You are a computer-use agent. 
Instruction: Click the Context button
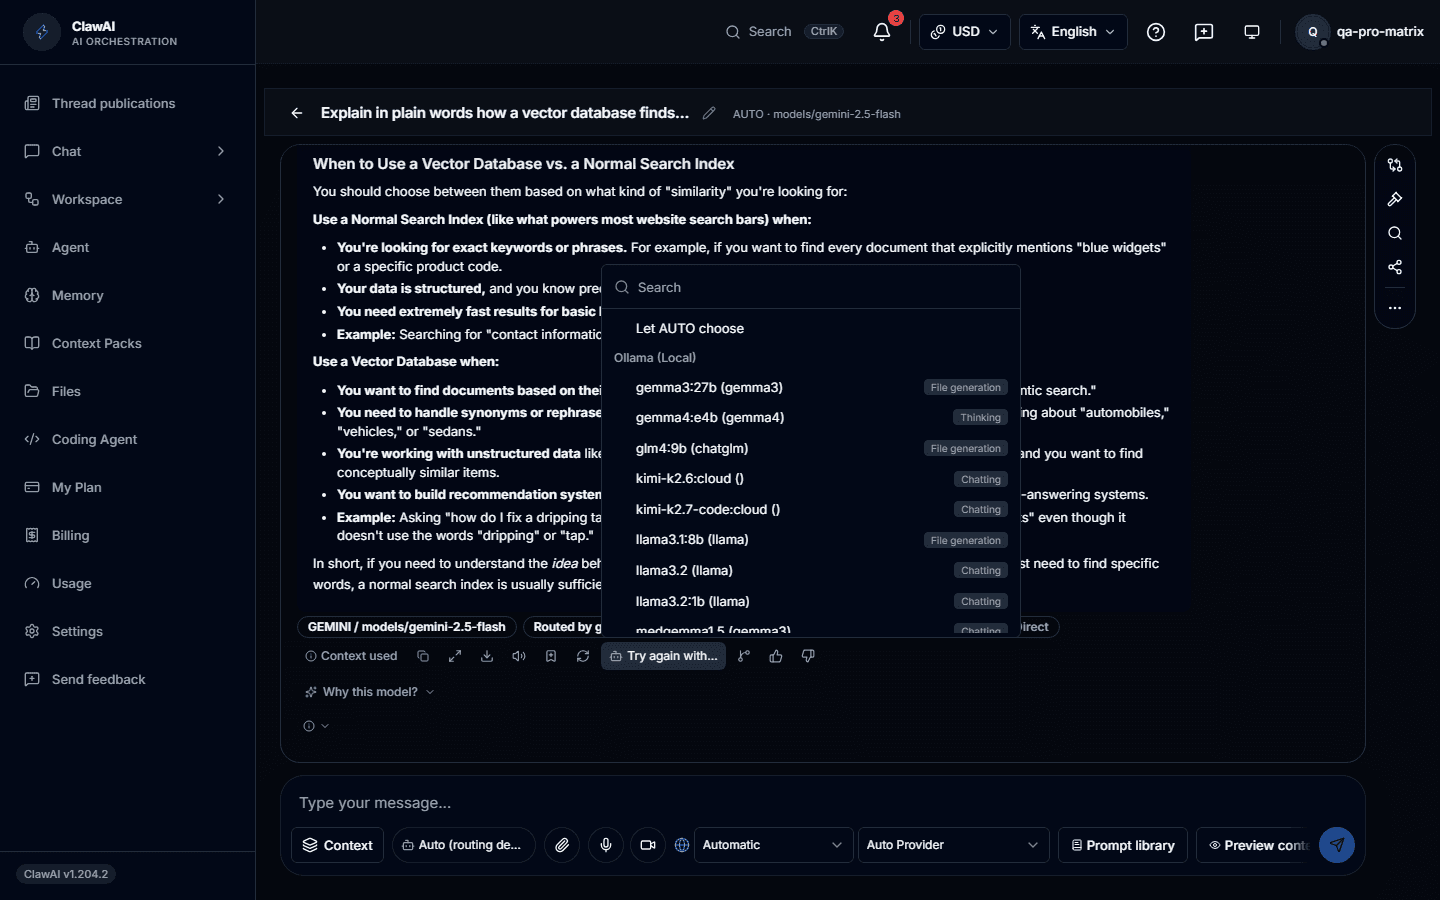click(x=338, y=845)
